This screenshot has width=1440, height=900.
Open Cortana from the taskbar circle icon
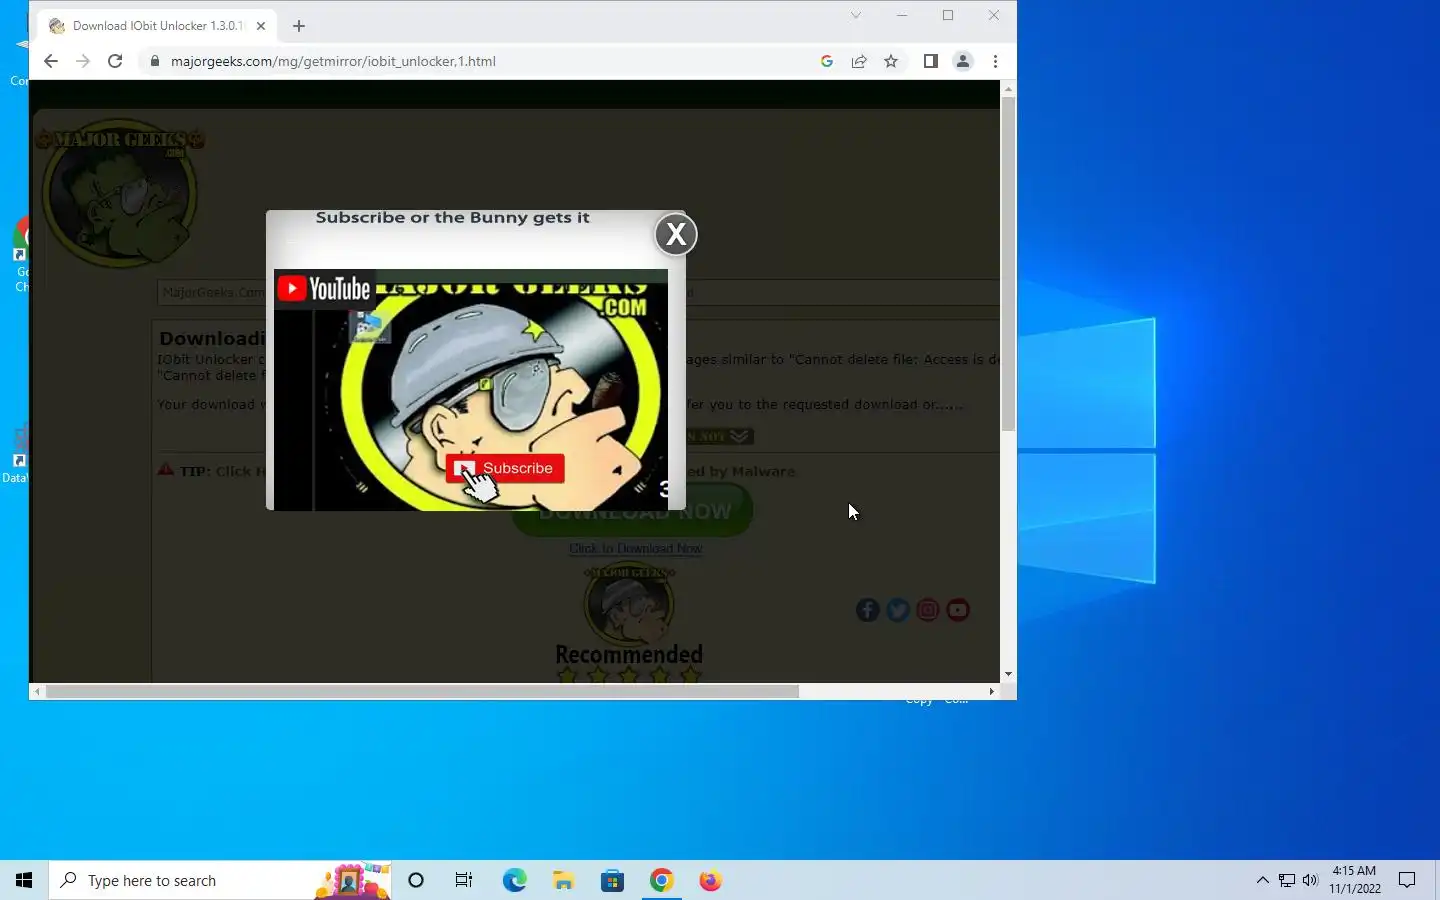(x=416, y=880)
